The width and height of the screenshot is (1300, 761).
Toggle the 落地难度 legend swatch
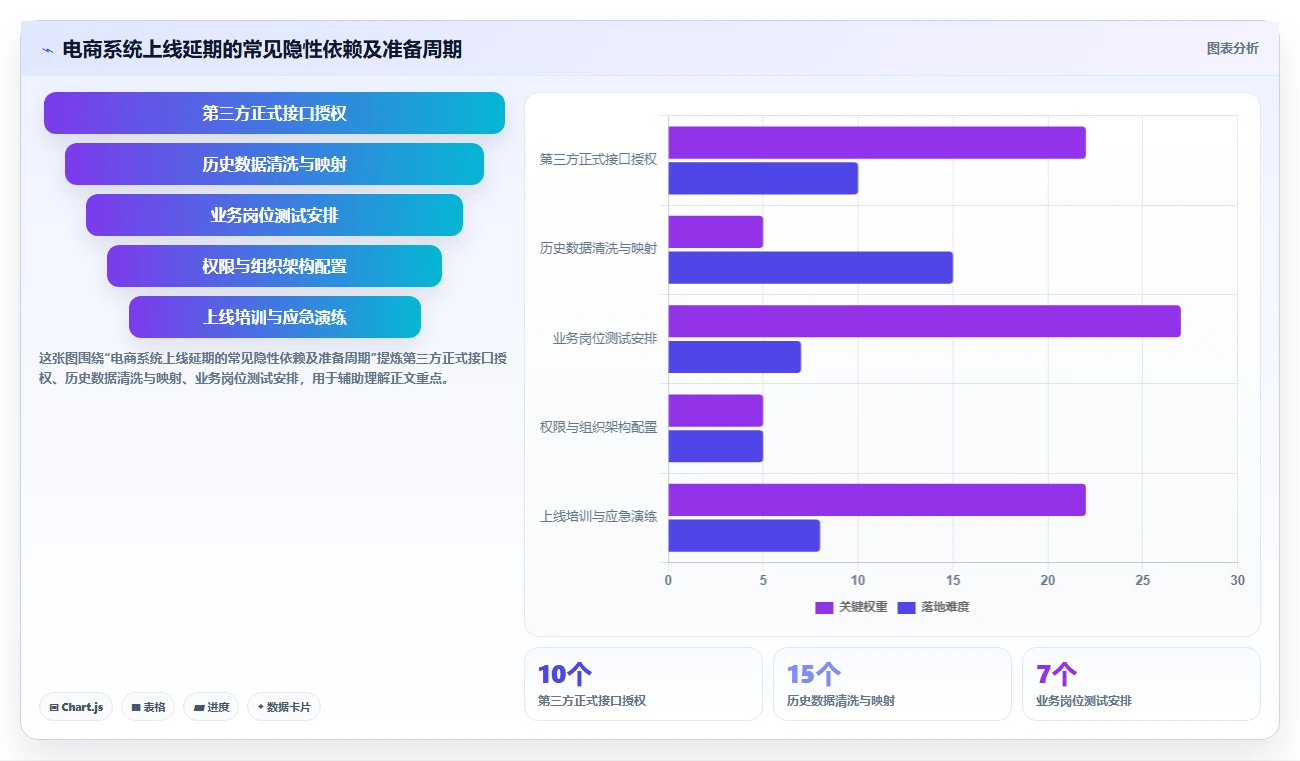pyautogui.click(x=906, y=607)
